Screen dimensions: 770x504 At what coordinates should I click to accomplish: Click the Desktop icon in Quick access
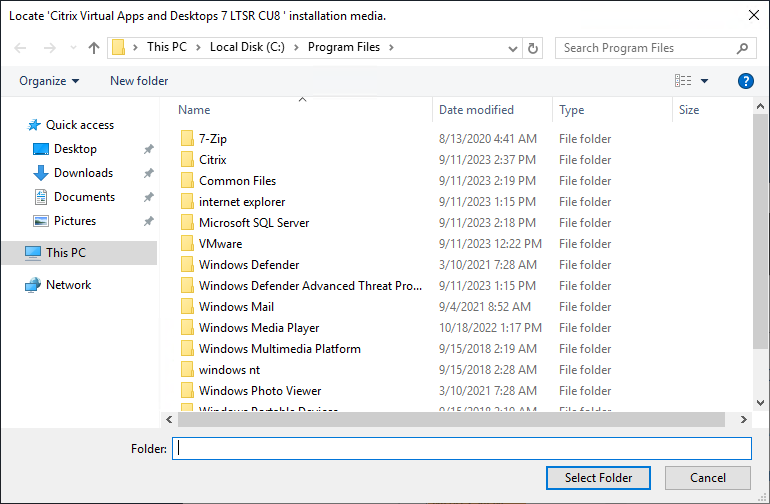pyautogui.click(x=41, y=149)
